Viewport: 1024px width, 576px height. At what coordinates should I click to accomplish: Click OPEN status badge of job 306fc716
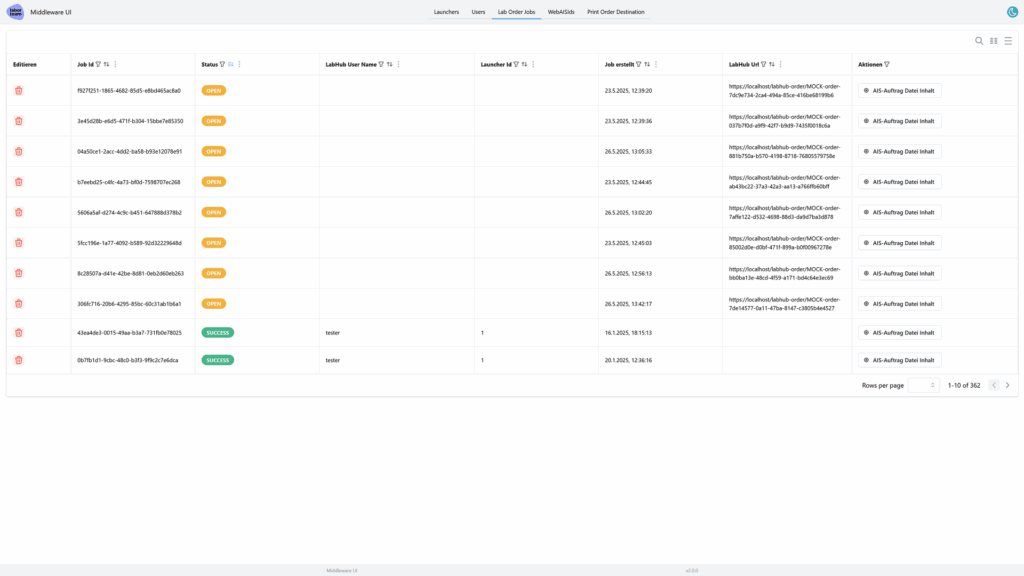[214, 304]
